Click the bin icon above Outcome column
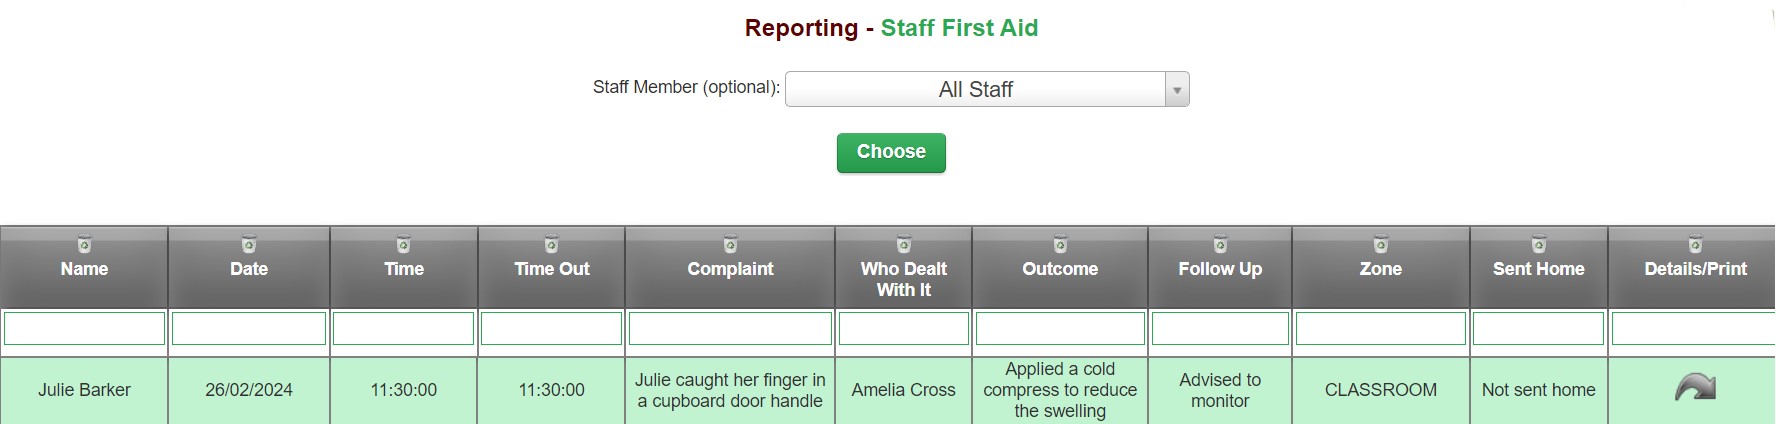Screen dimensions: 1776x424 click(1060, 245)
